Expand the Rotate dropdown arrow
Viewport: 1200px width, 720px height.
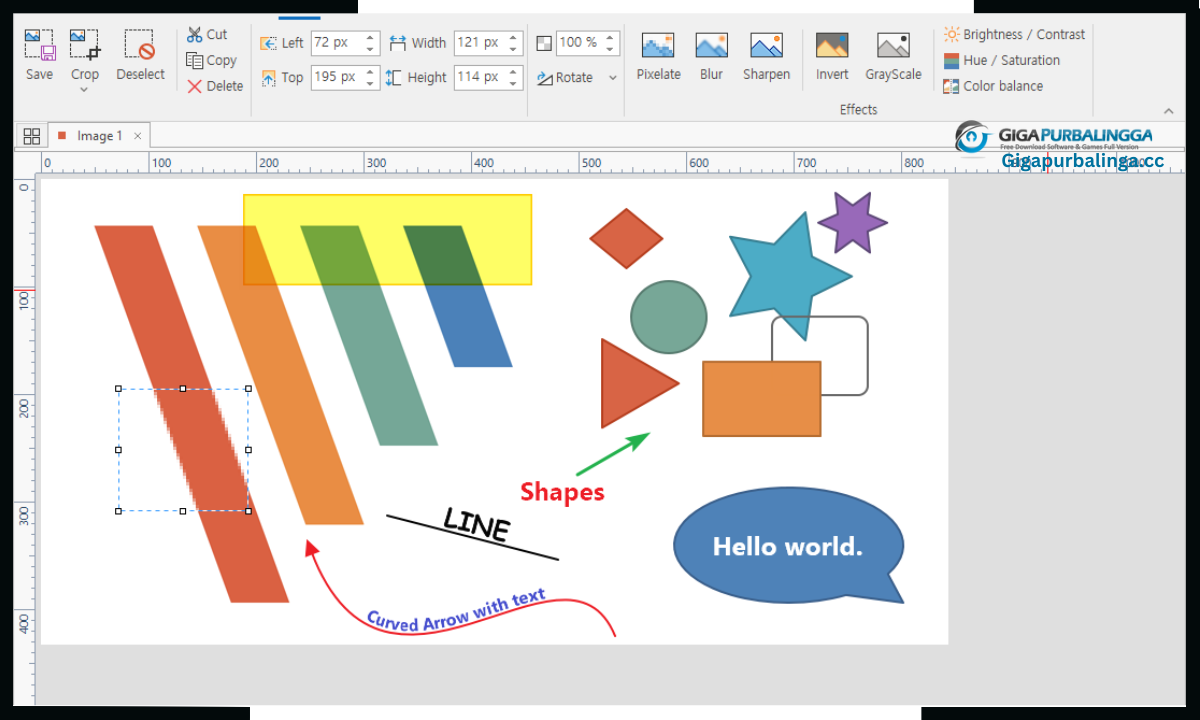[x=613, y=78]
